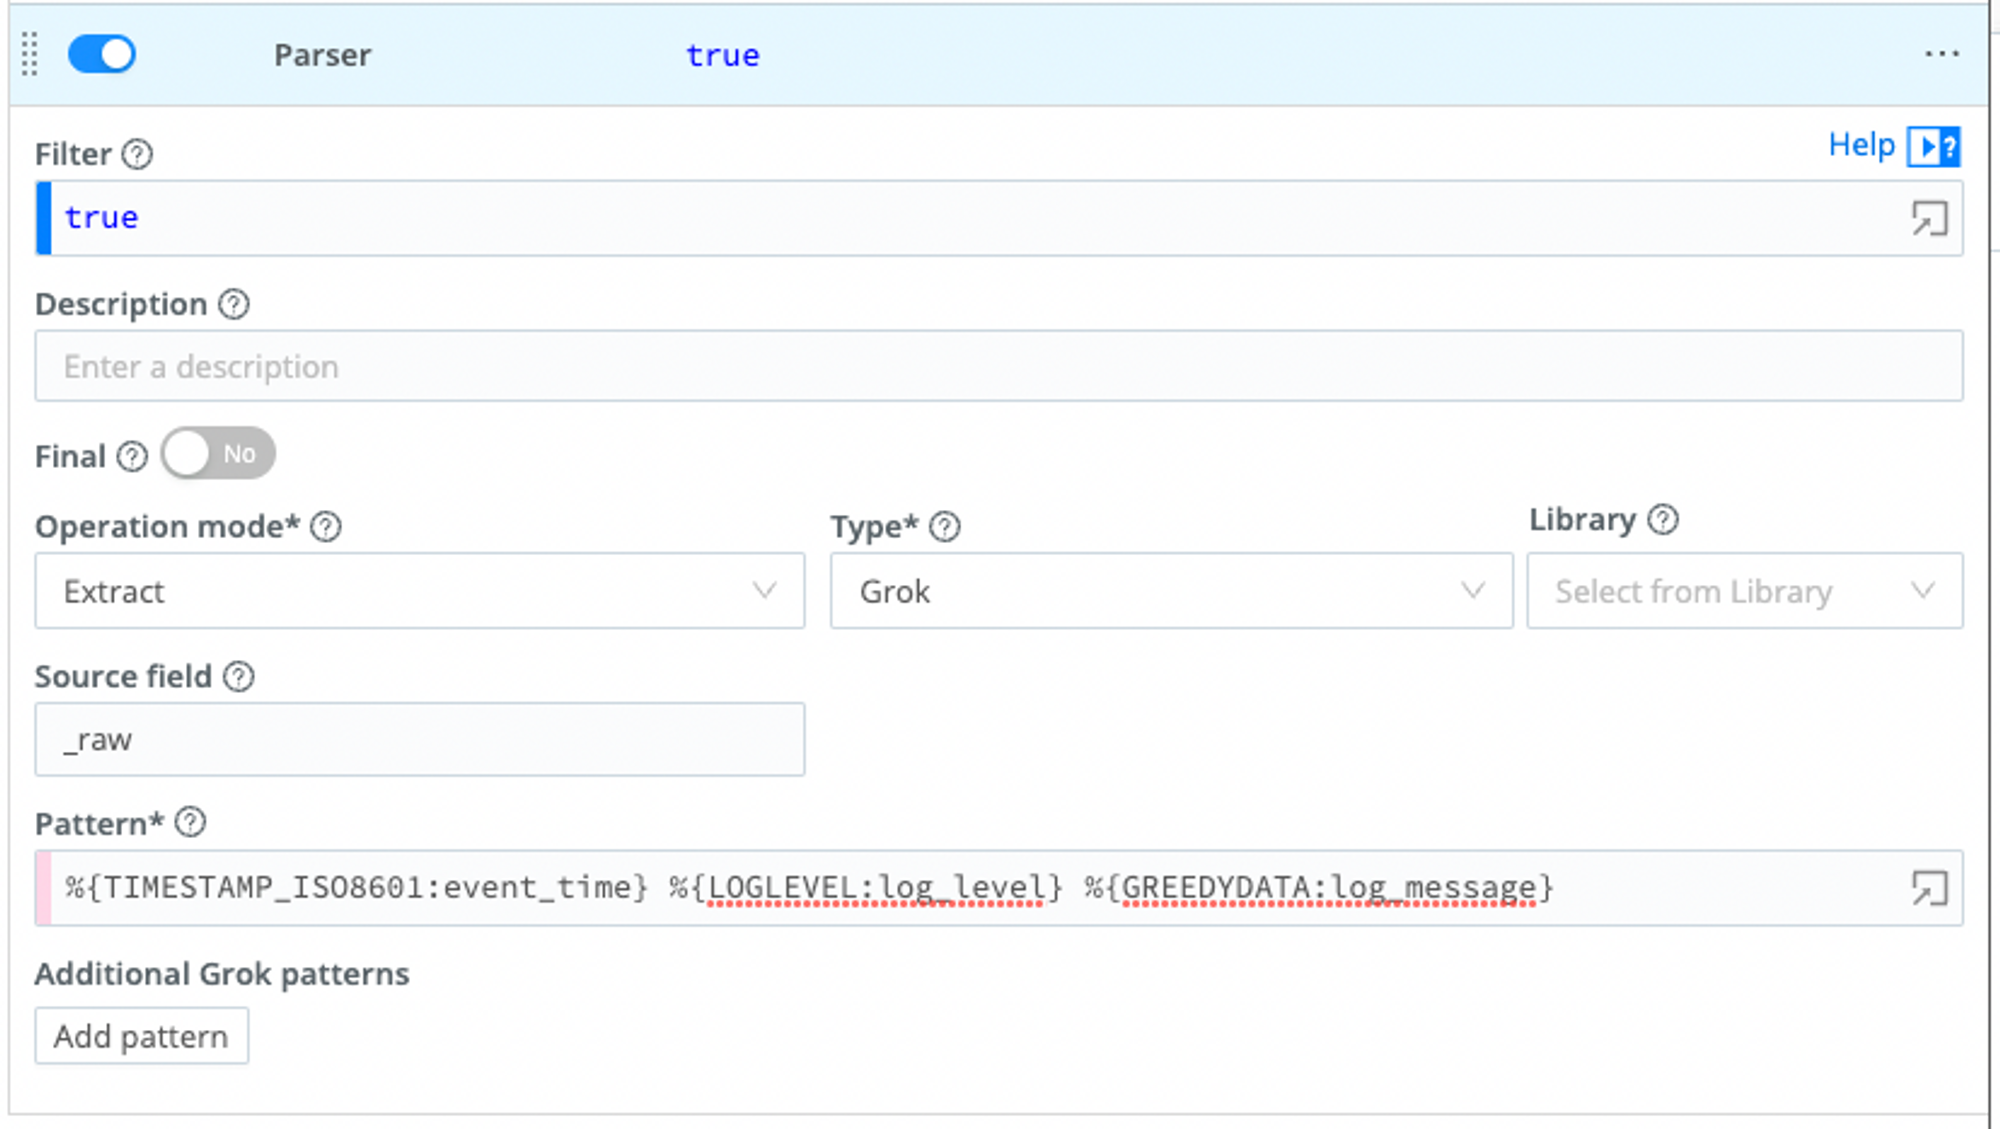Open the Final setting help icon
The image size is (2000, 1129).
pyautogui.click(x=132, y=457)
